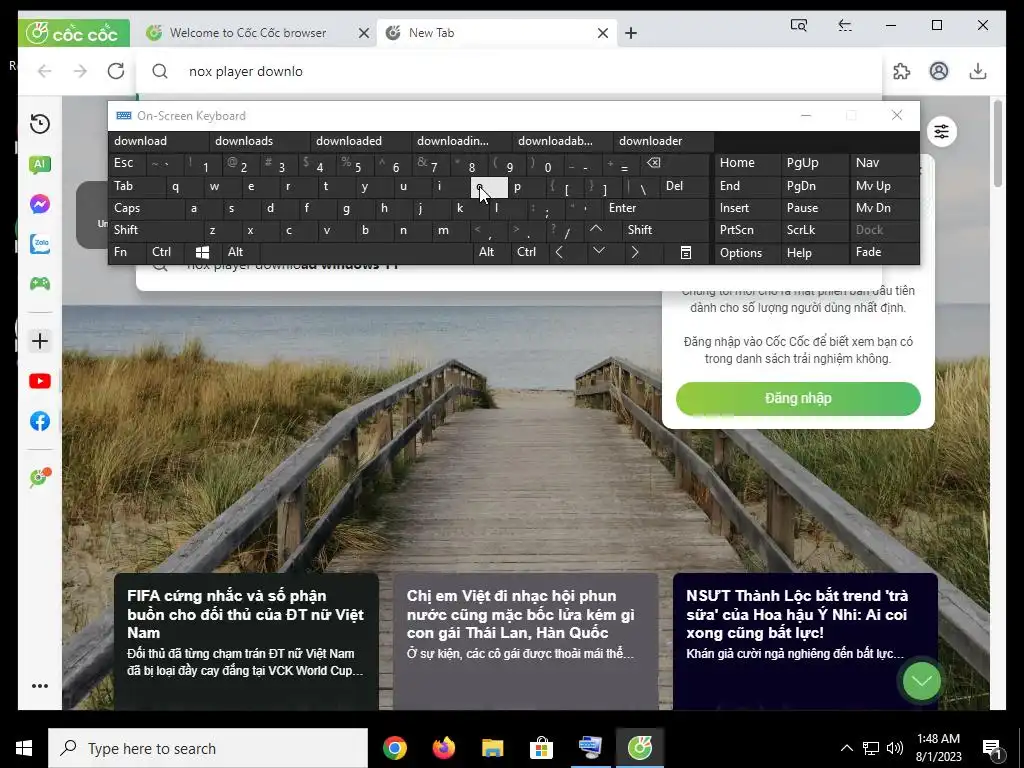Close the Welcome to Cốc Cốc browser tab
The image size is (1024, 768).
364,33
